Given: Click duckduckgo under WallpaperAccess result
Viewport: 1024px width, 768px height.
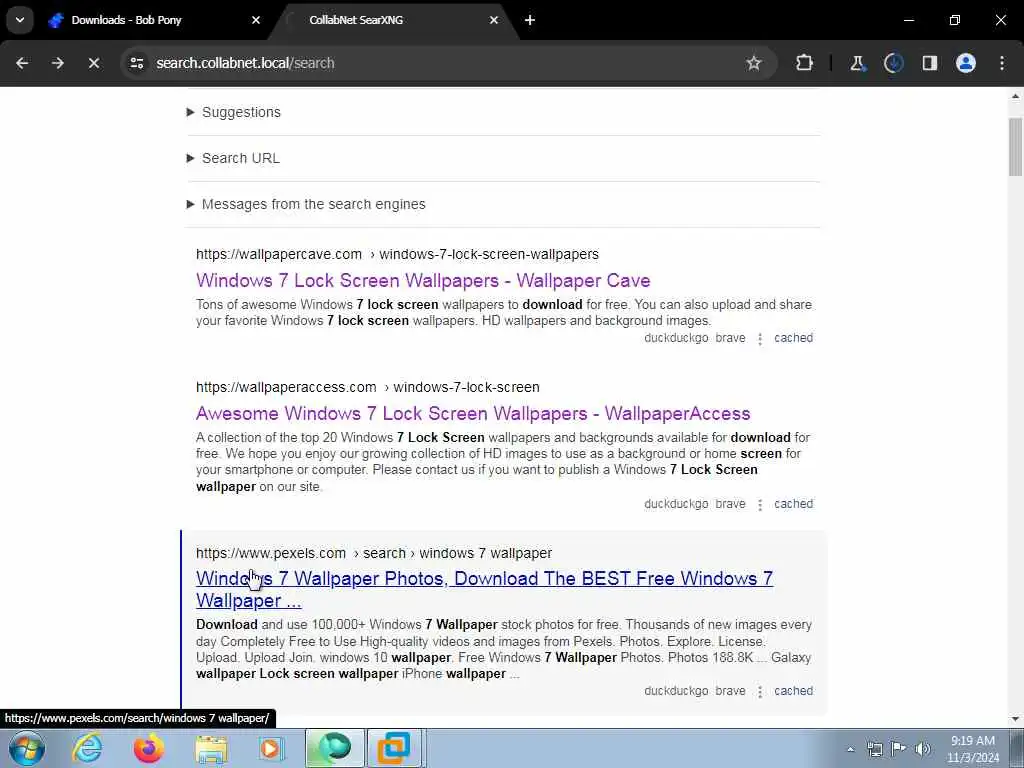Looking at the screenshot, I should pos(676,504).
